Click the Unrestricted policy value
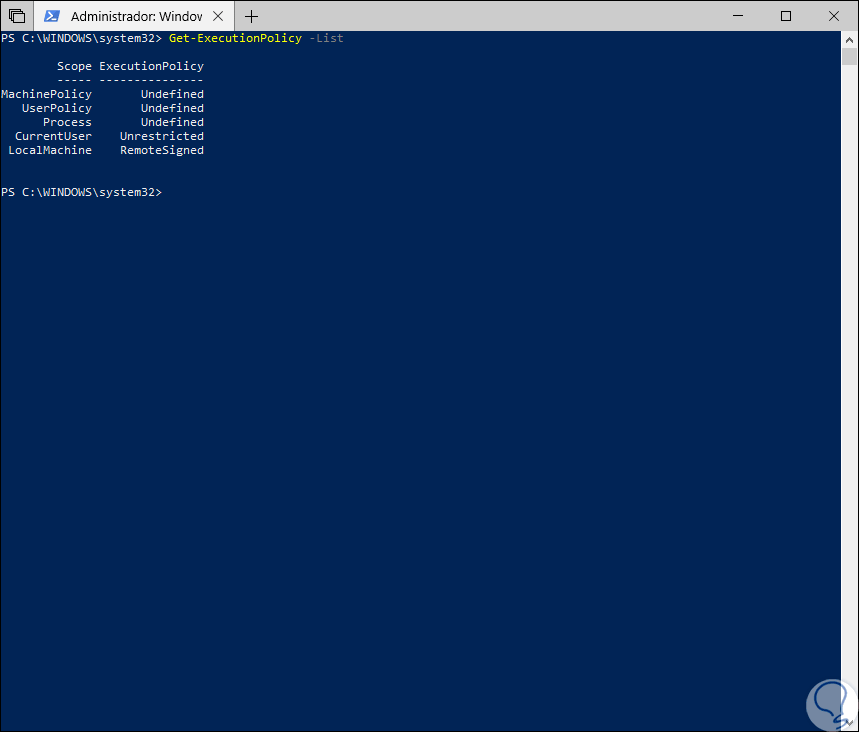Screen dimensions: 859x732 (162, 136)
